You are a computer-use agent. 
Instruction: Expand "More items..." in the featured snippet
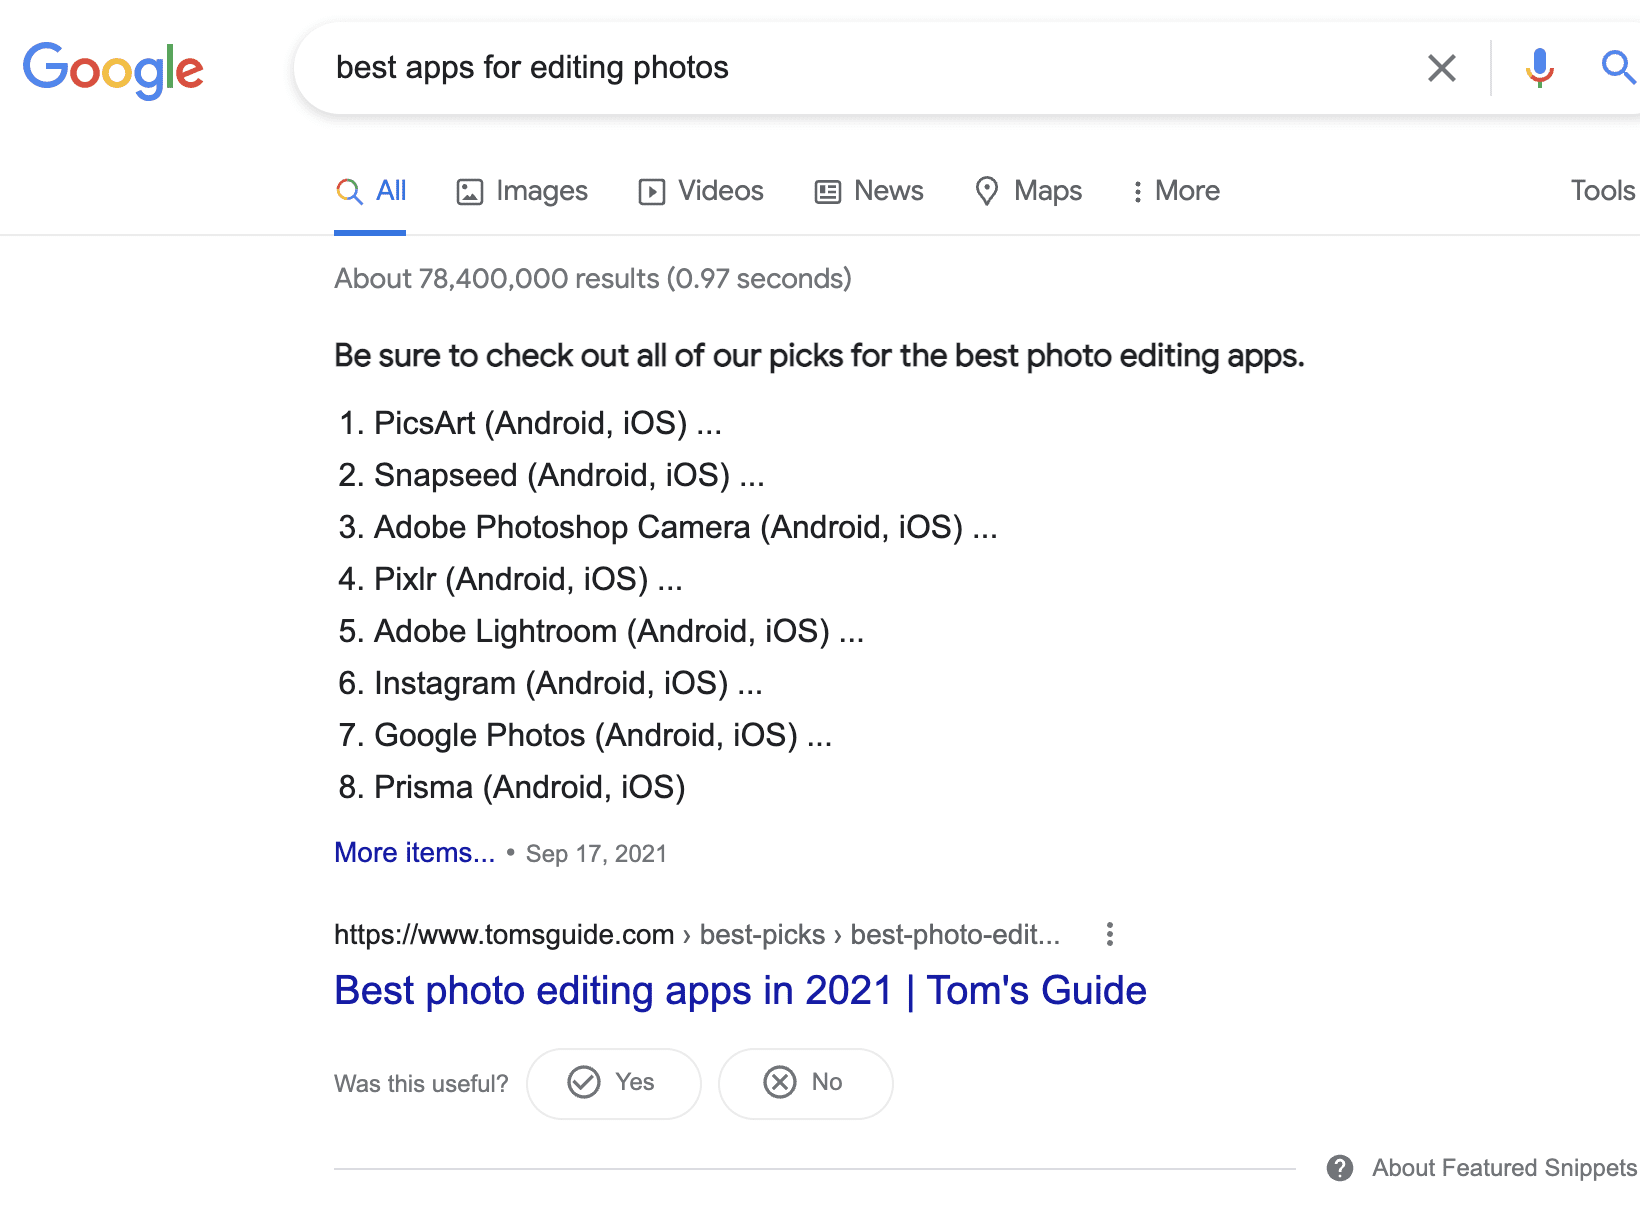pyautogui.click(x=414, y=852)
